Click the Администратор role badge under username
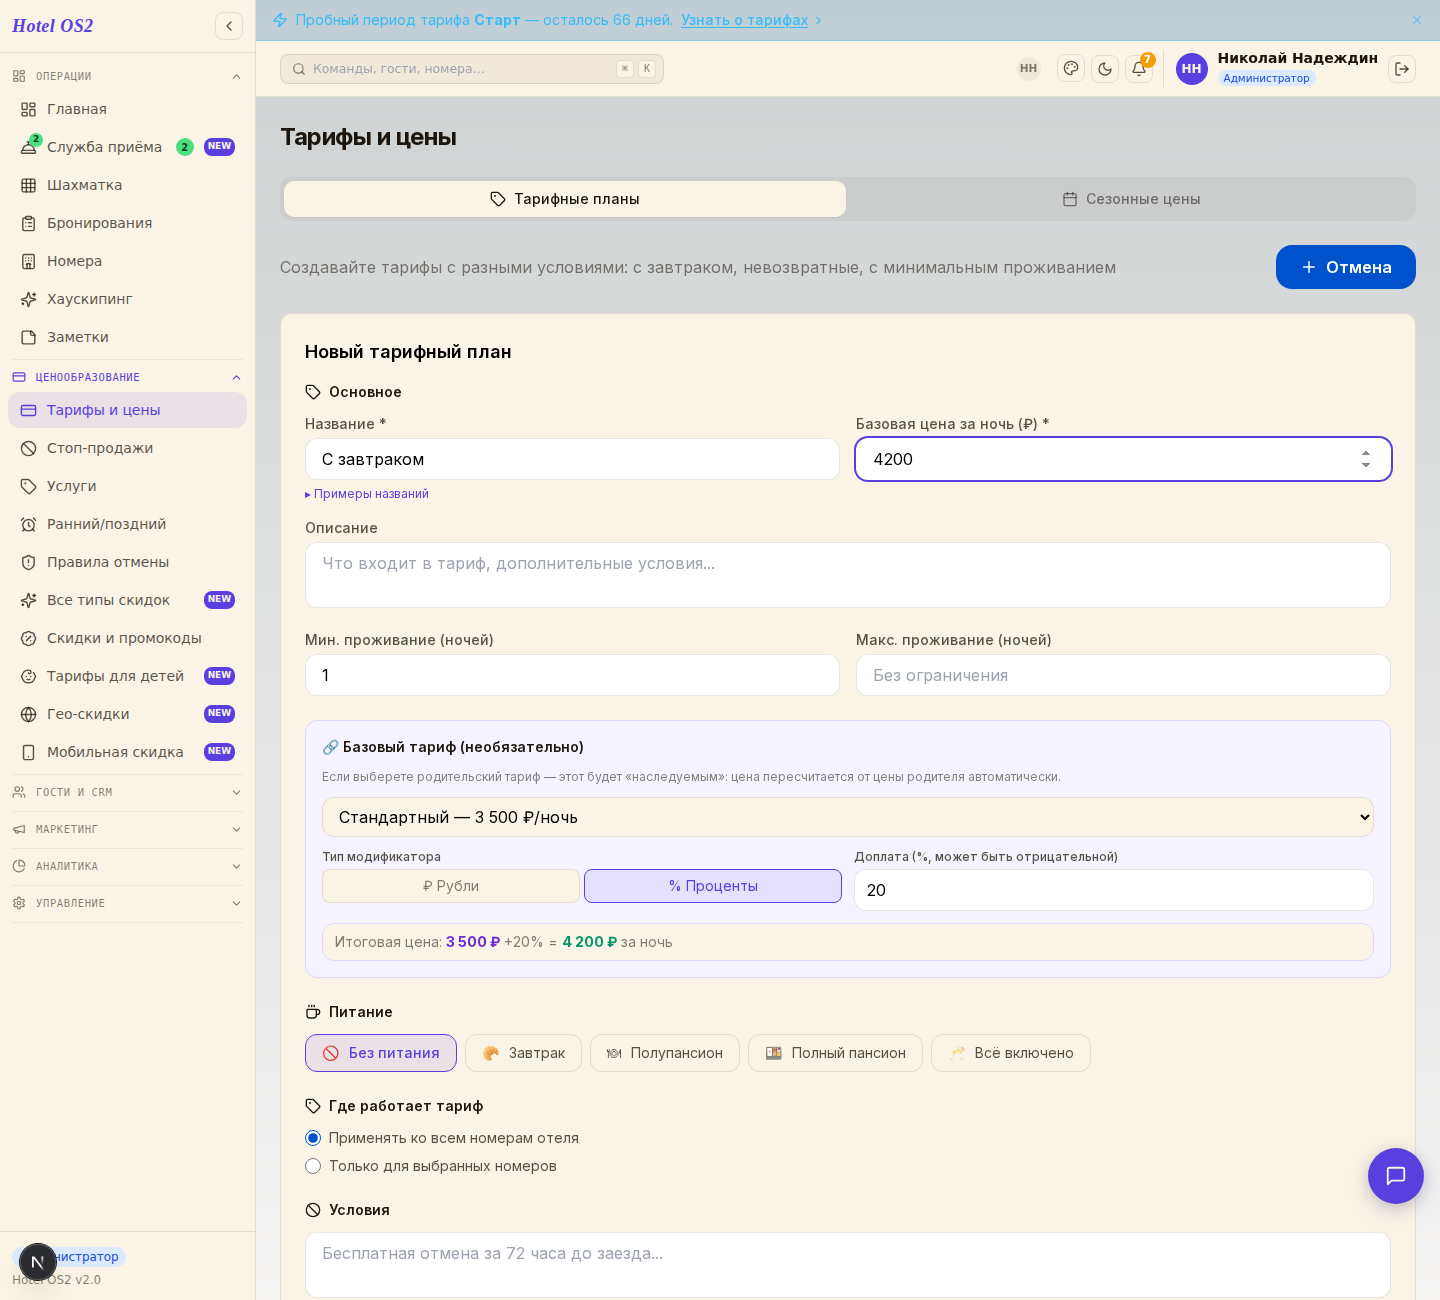The image size is (1440, 1300). 1266,78
